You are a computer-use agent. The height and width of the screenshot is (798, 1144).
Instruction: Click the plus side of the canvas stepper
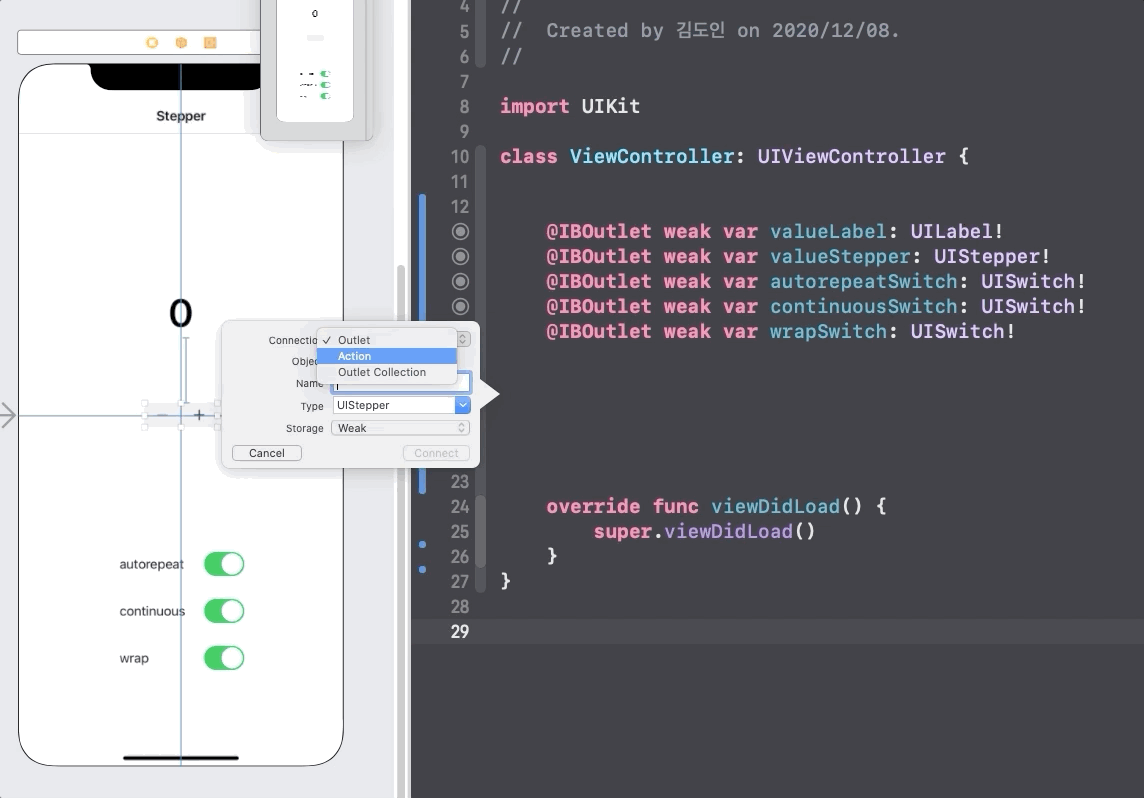(198, 415)
